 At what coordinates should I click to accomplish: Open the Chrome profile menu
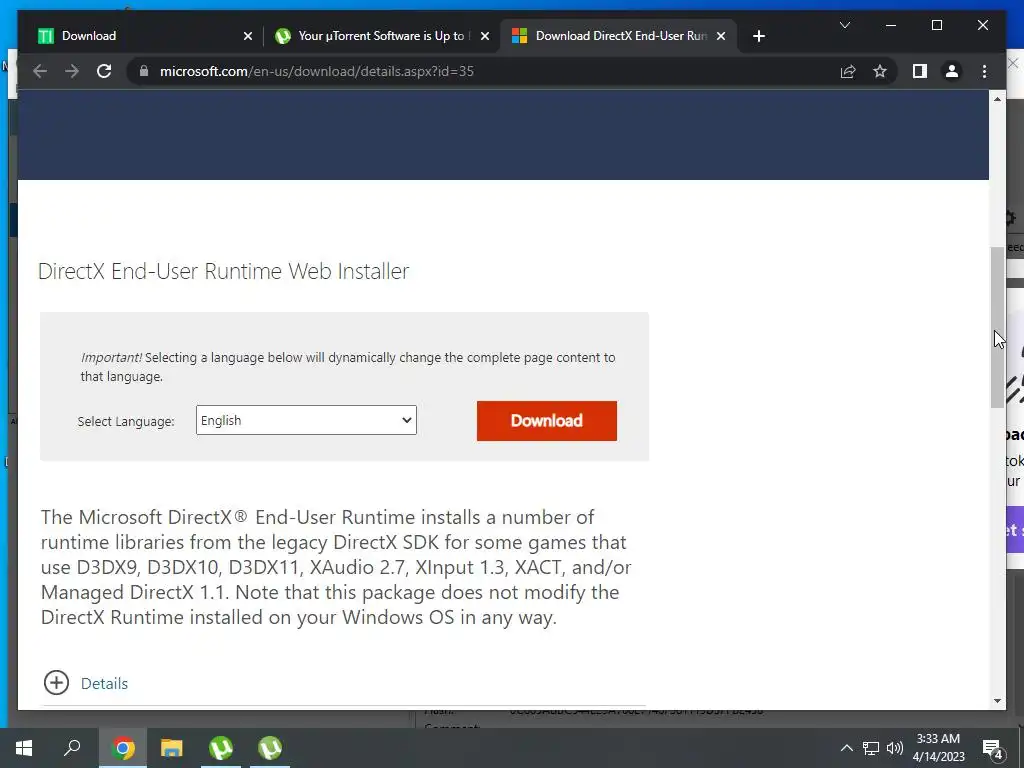click(952, 71)
